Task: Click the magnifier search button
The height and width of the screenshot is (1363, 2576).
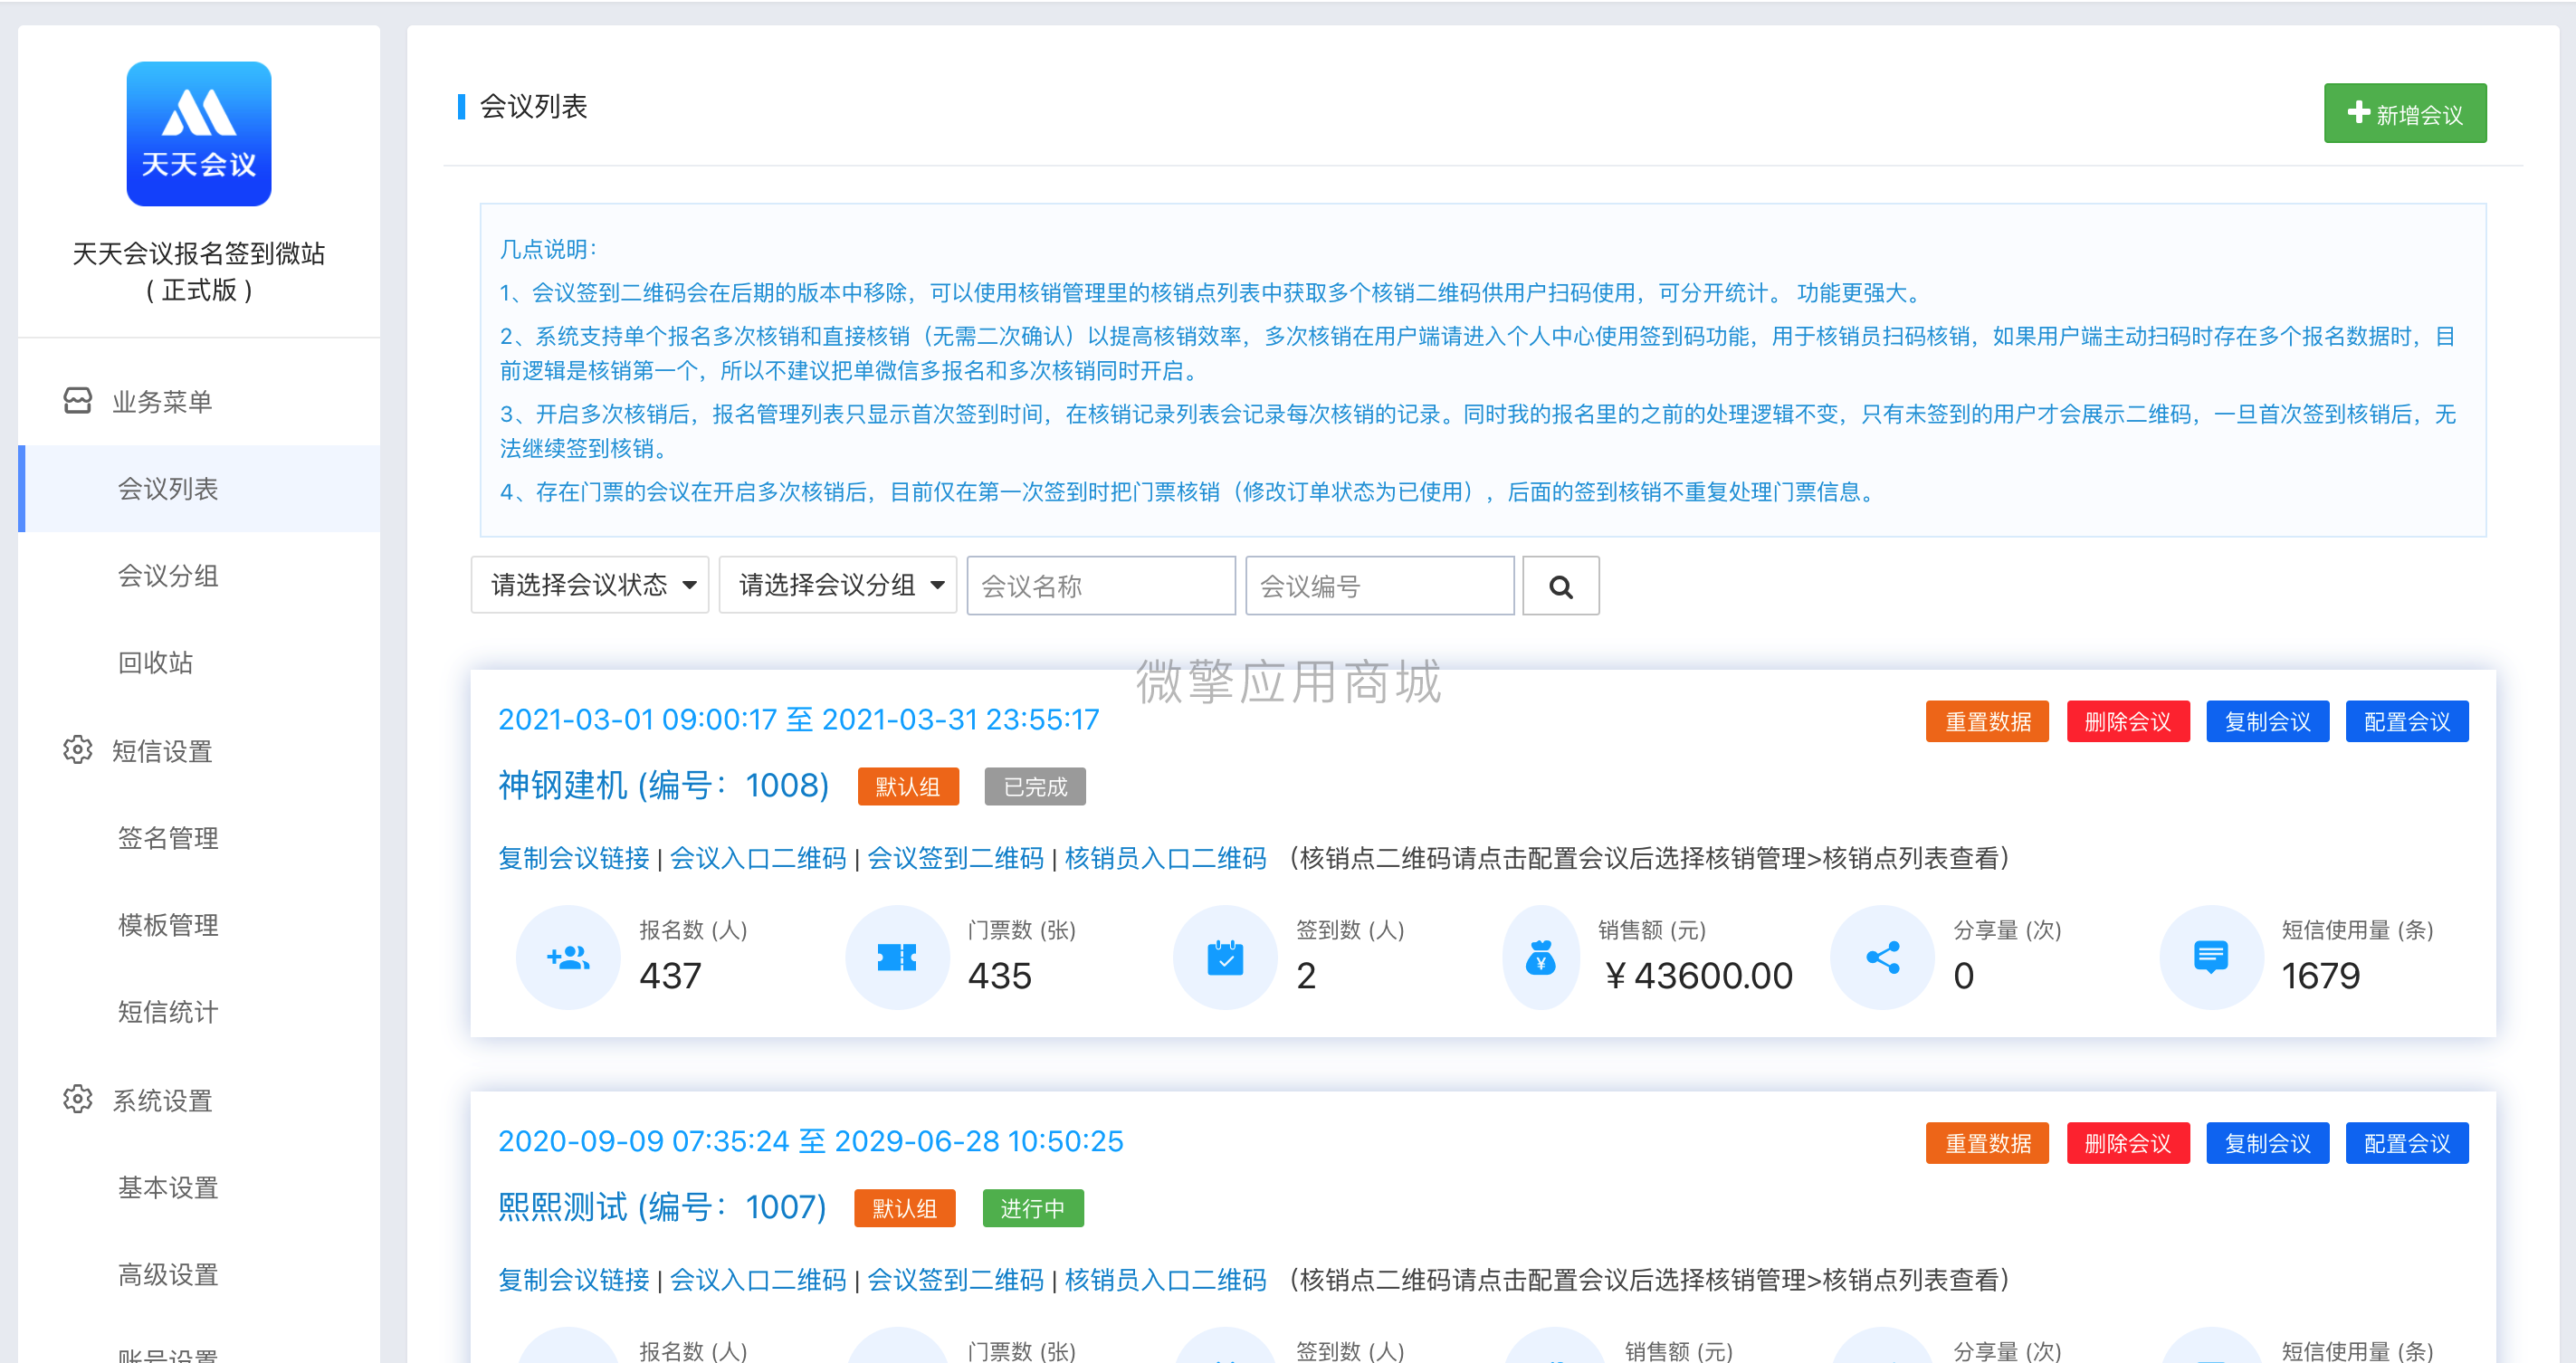Action: (x=1560, y=586)
